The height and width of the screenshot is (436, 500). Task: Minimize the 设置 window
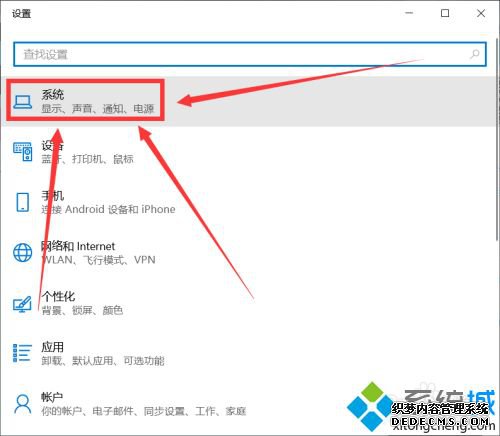(409, 13)
